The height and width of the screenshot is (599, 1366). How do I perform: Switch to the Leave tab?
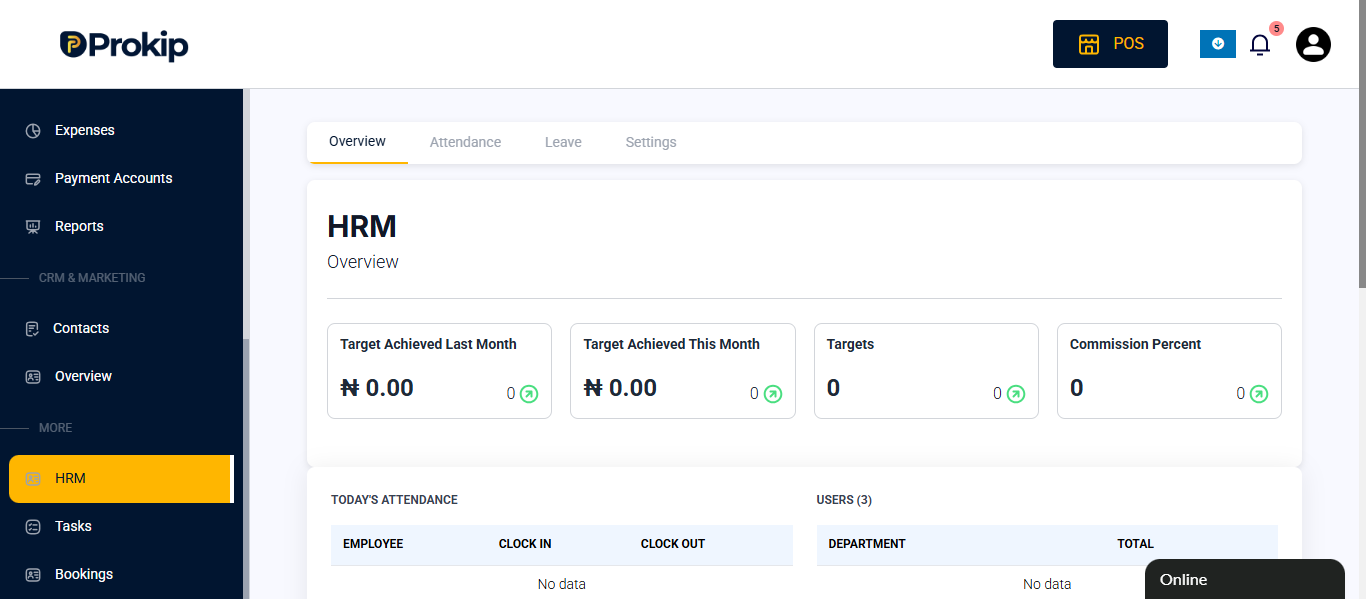click(563, 142)
